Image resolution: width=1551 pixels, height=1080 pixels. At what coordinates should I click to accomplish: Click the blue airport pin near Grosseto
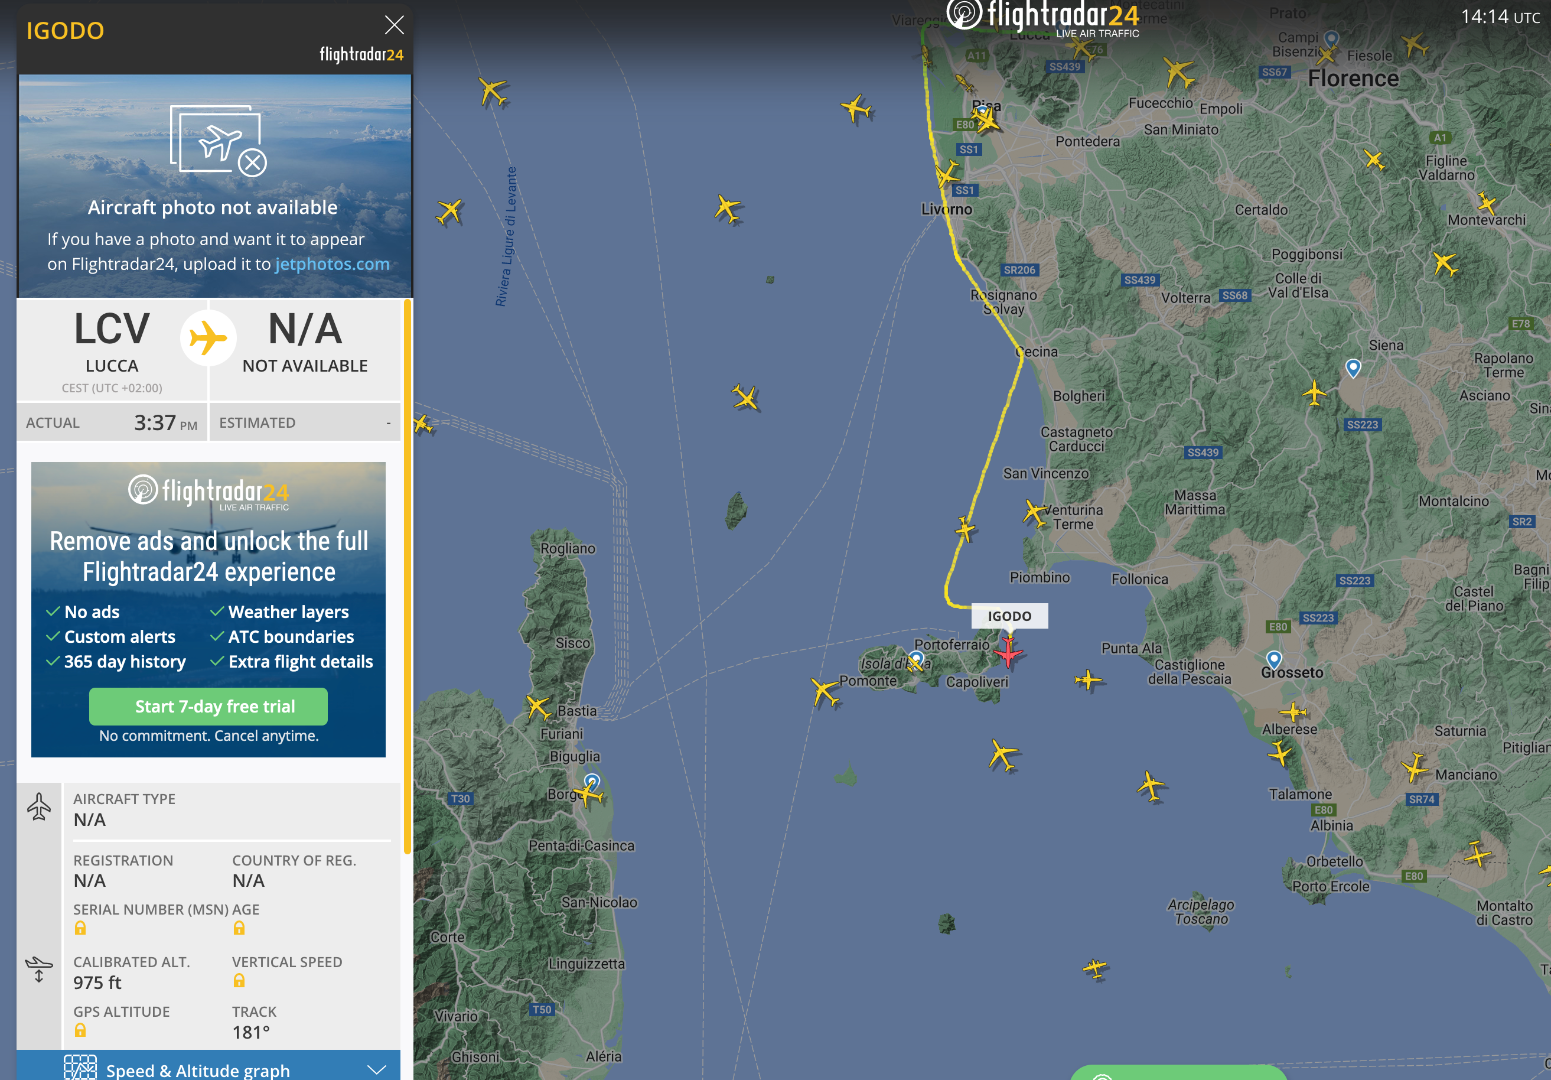coord(1274,660)
